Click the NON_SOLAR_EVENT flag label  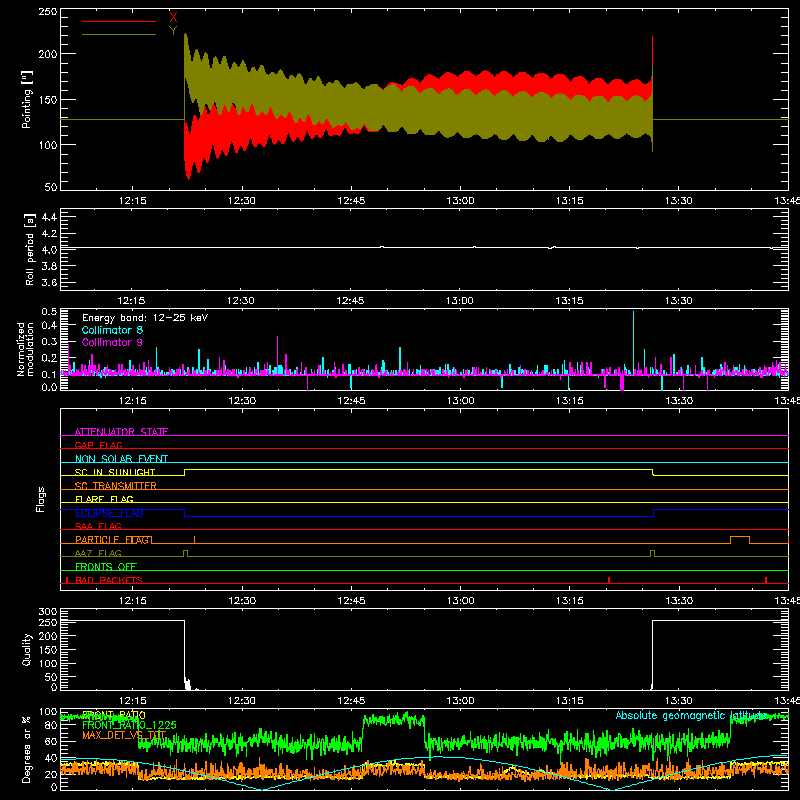coord(121,459)
